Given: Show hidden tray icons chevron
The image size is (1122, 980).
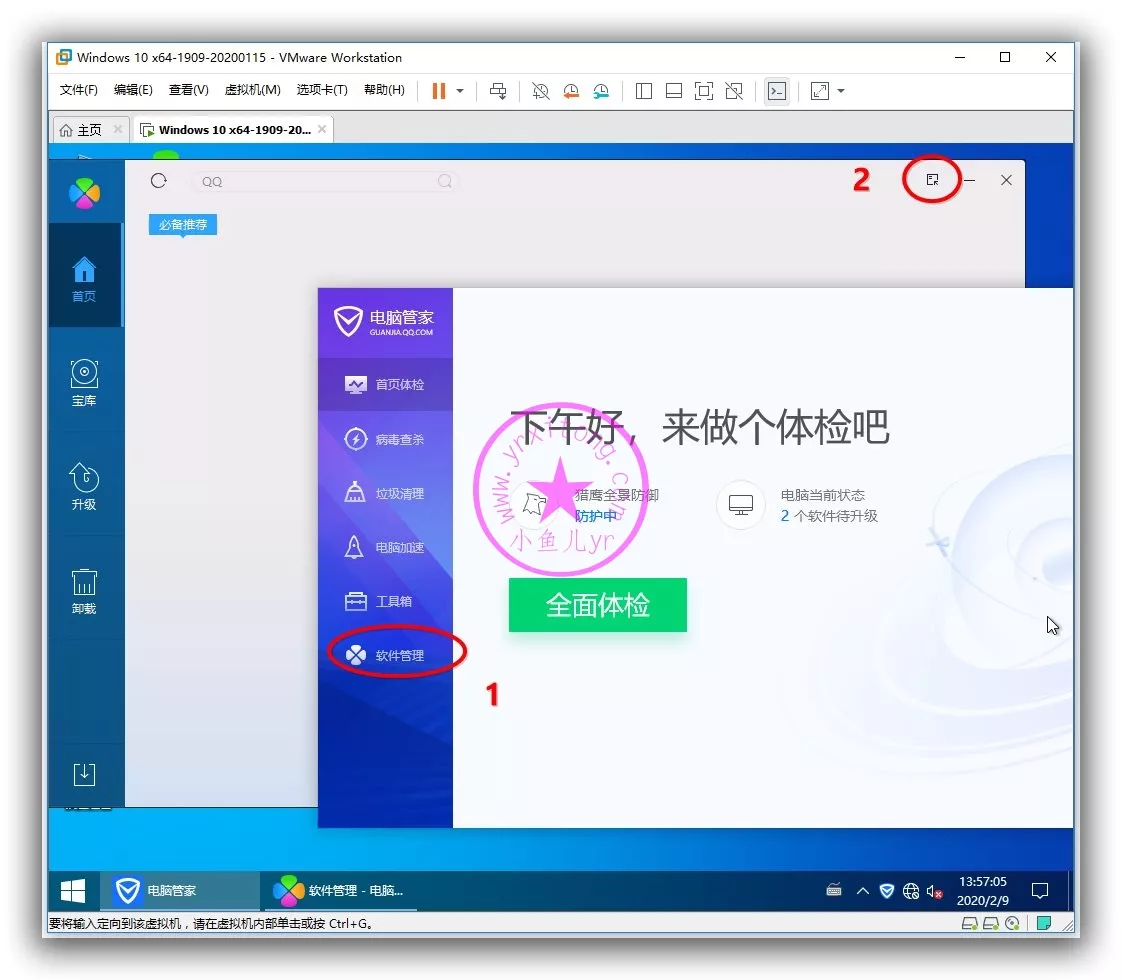Looking at the screenshot, I should click(862, 891).
